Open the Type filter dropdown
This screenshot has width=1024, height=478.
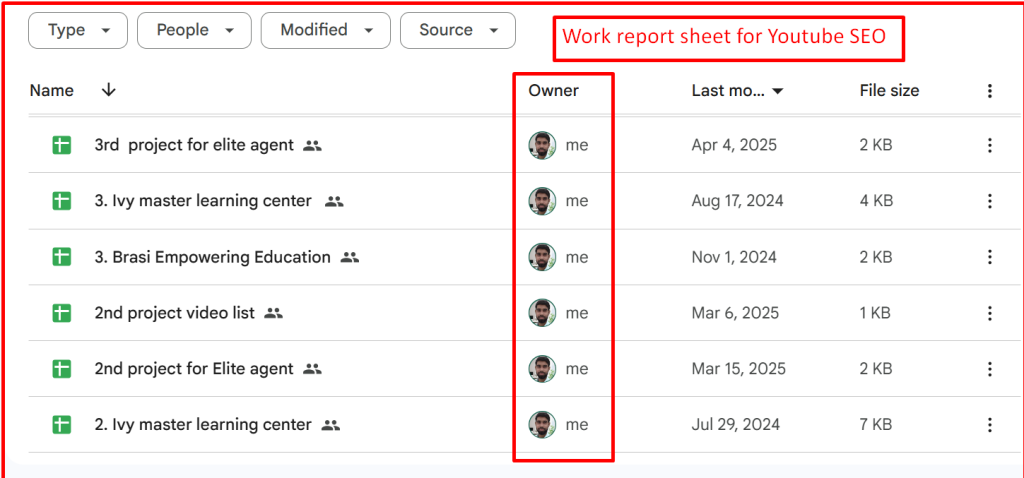(x=78, y=30)
